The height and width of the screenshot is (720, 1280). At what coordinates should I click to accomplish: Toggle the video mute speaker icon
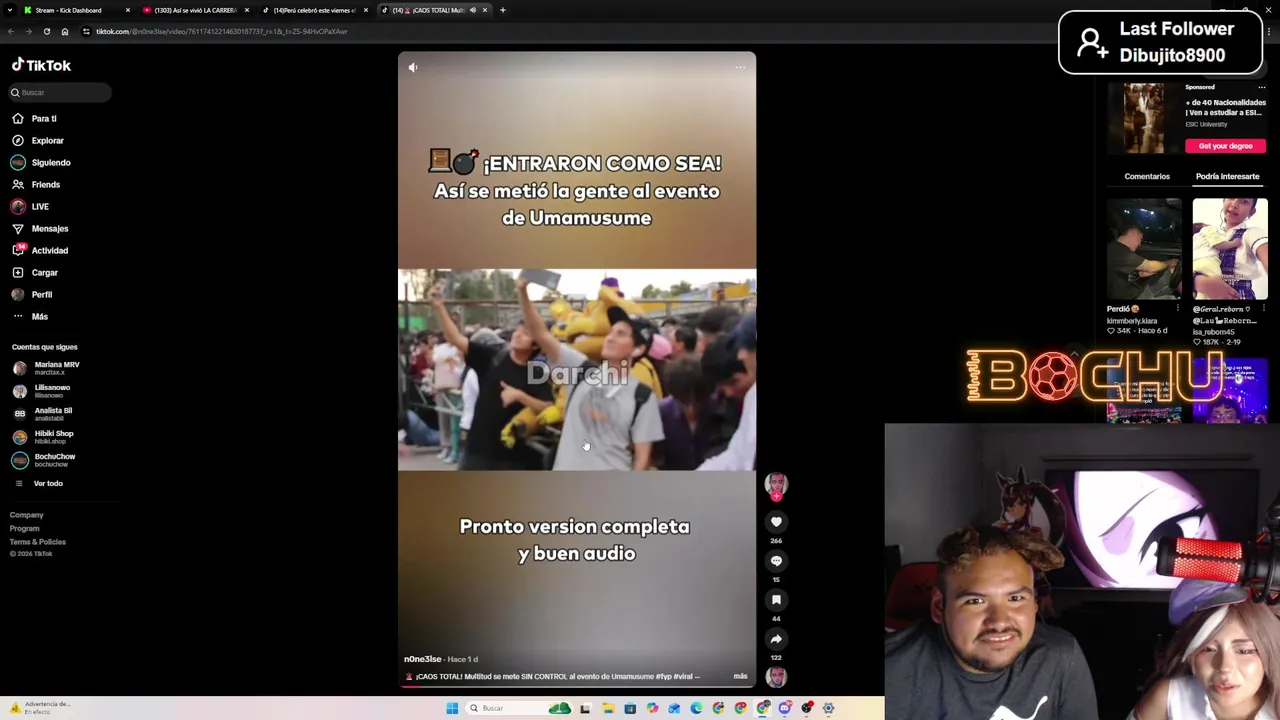click(x=413, y=67)
